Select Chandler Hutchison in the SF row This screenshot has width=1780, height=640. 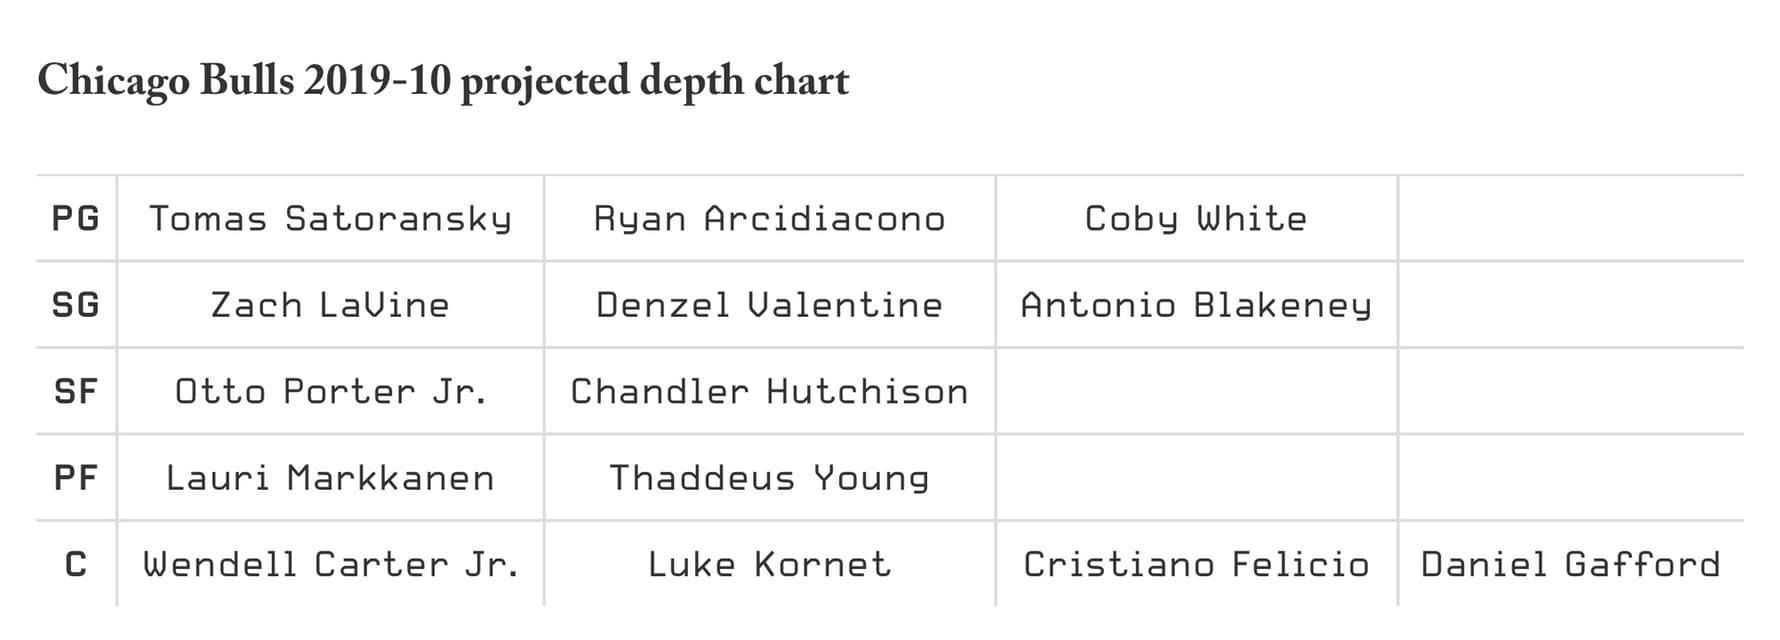pos(770,391)
